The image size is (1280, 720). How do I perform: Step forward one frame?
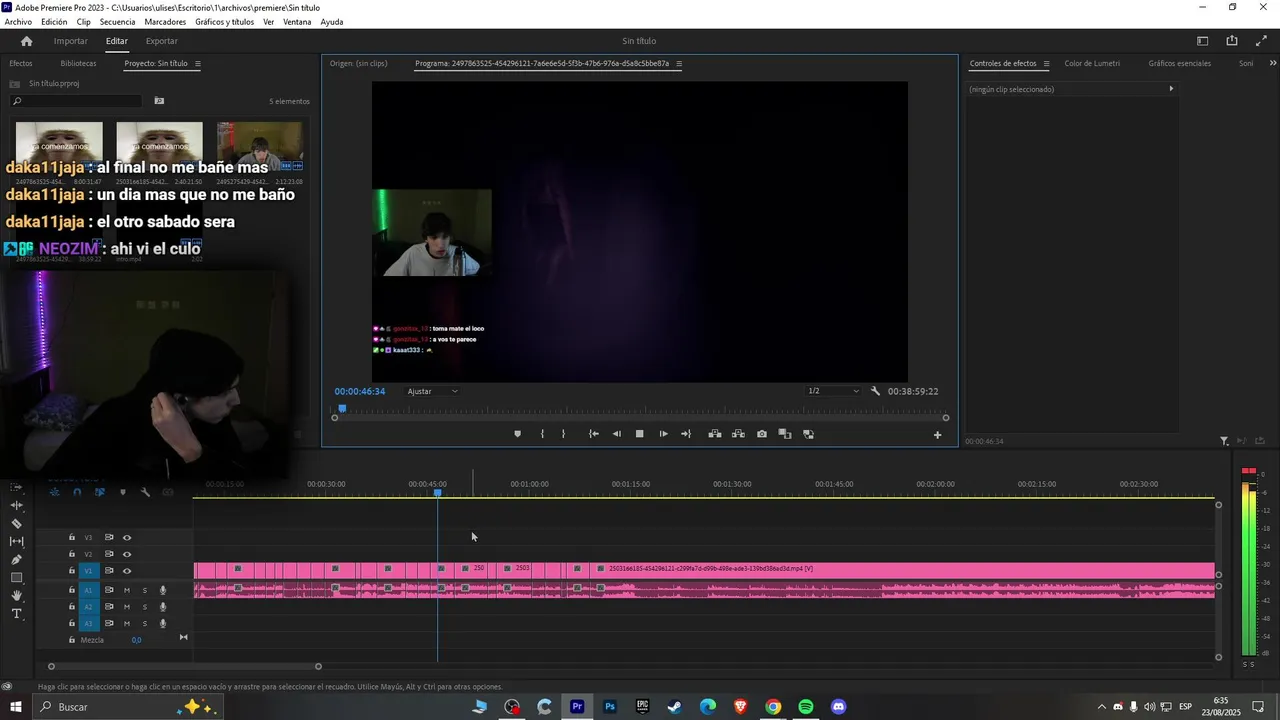pos(663,434)
